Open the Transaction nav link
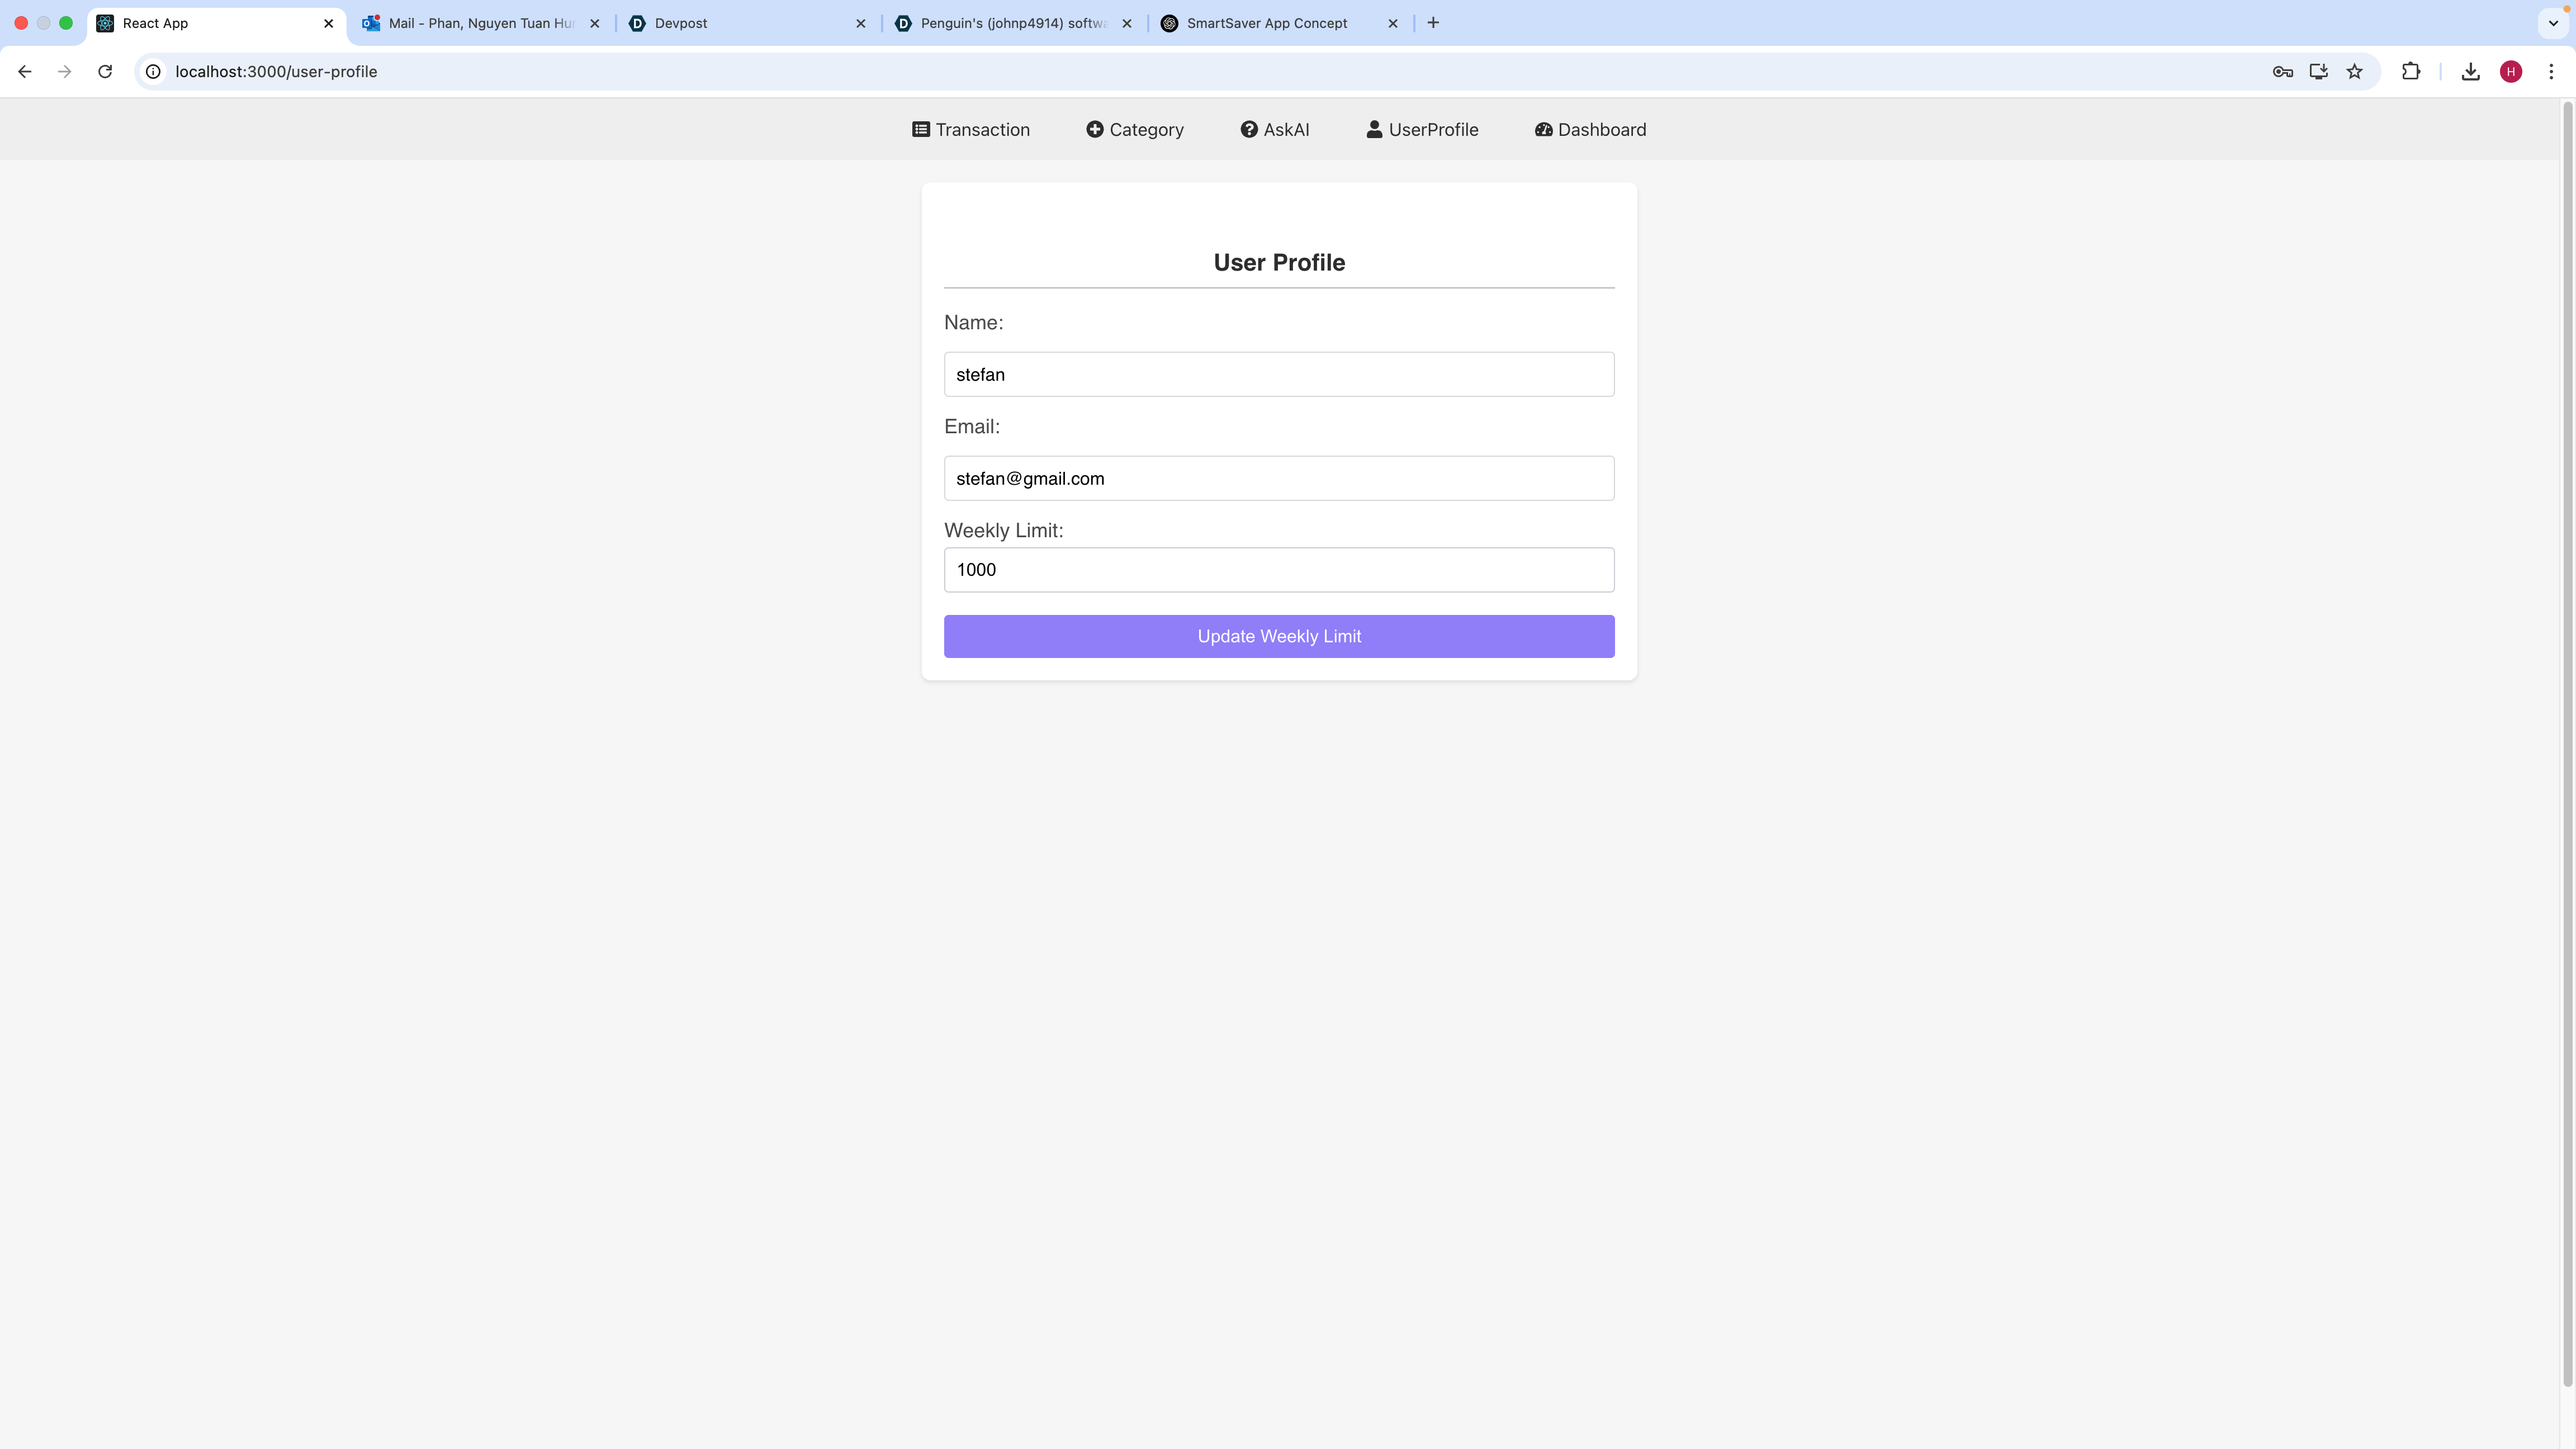The height and width of the screenshot is (1449, 2576). (971, 130)
